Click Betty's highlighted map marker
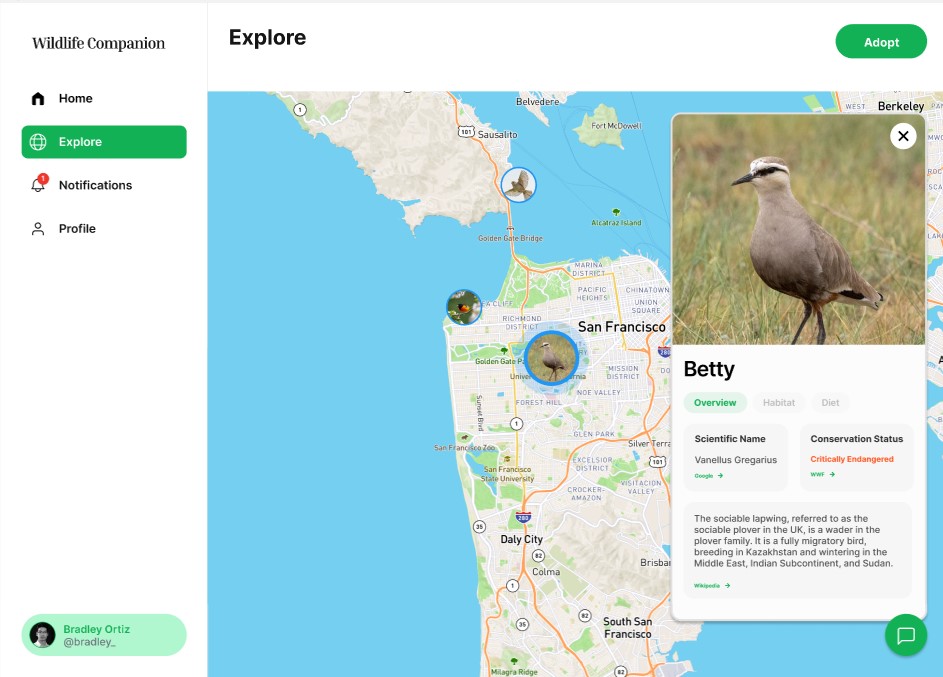 [551, 357]
